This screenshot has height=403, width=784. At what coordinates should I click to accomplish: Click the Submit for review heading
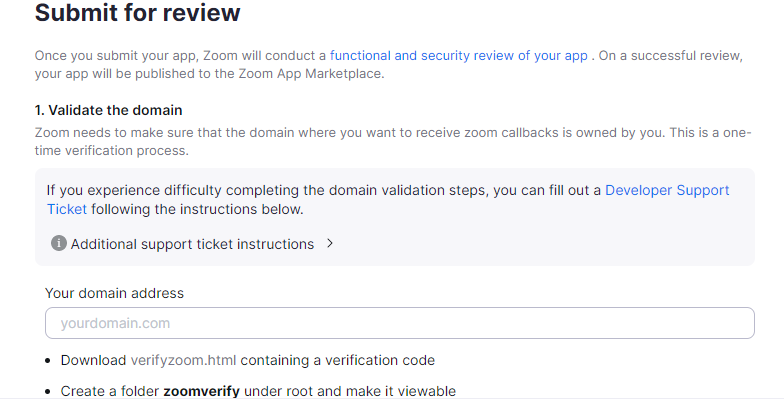pyautogui.click(x=137, y=14)
